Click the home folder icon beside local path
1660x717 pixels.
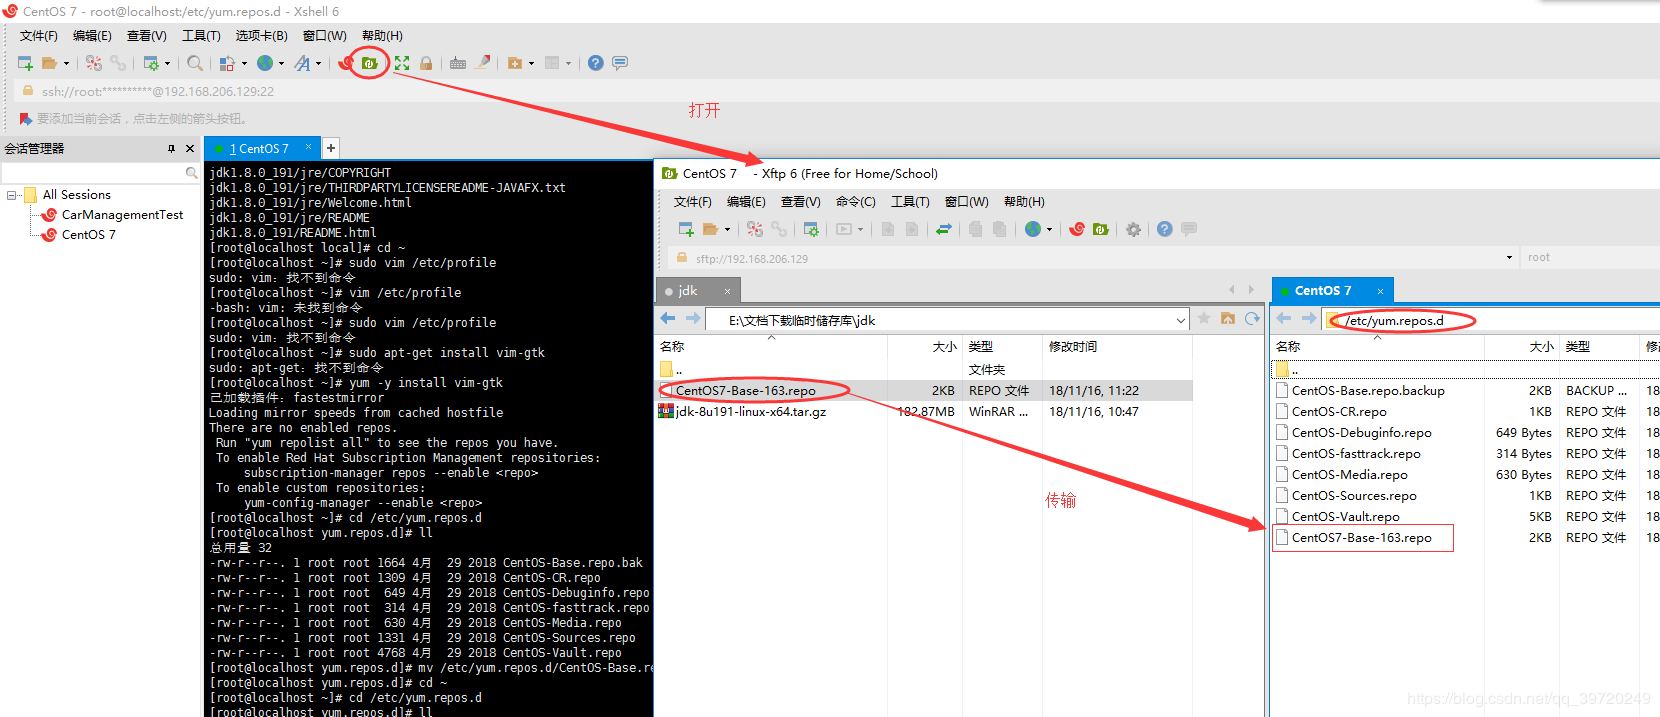pos(1228,319)
